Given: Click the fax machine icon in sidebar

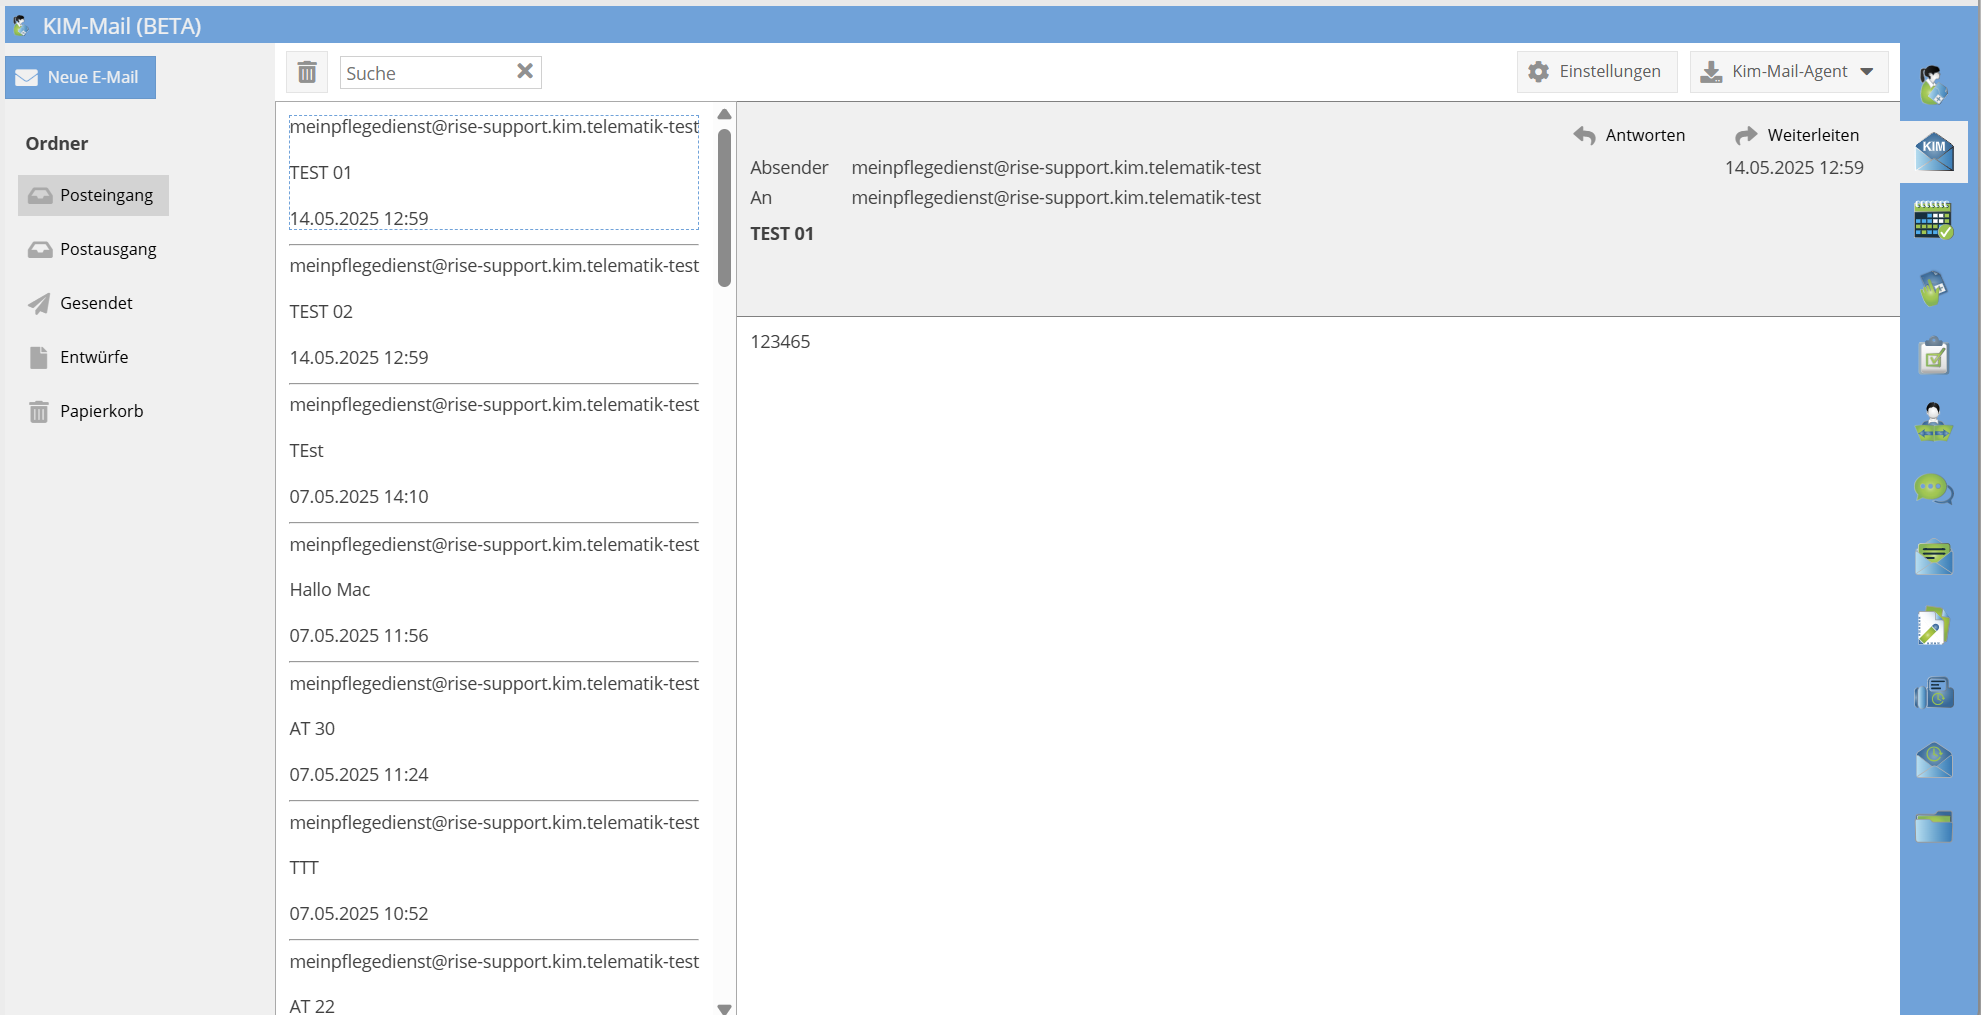Looking at the screenshot, I should 1933,693.
